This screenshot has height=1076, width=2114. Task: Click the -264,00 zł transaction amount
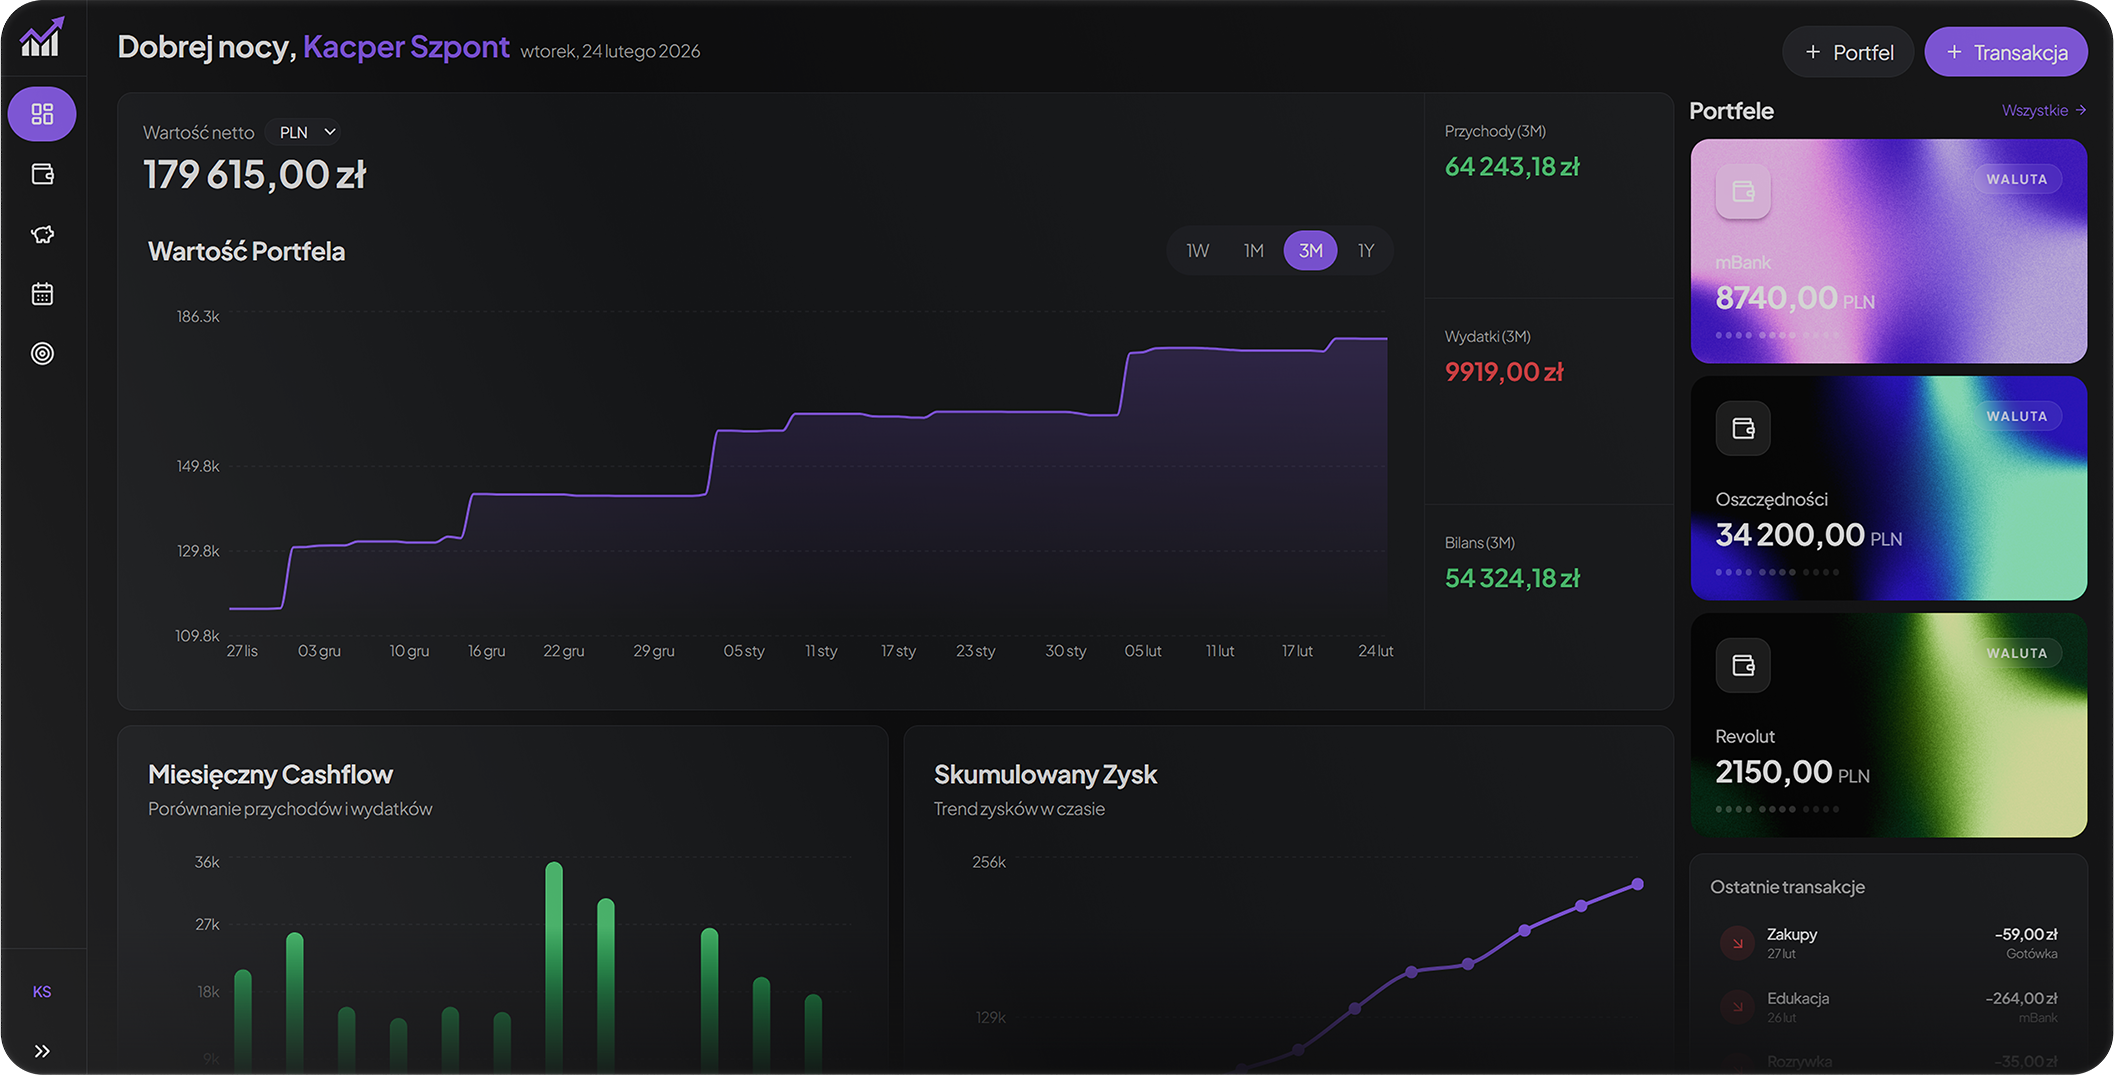click(x=2021, y=998)
